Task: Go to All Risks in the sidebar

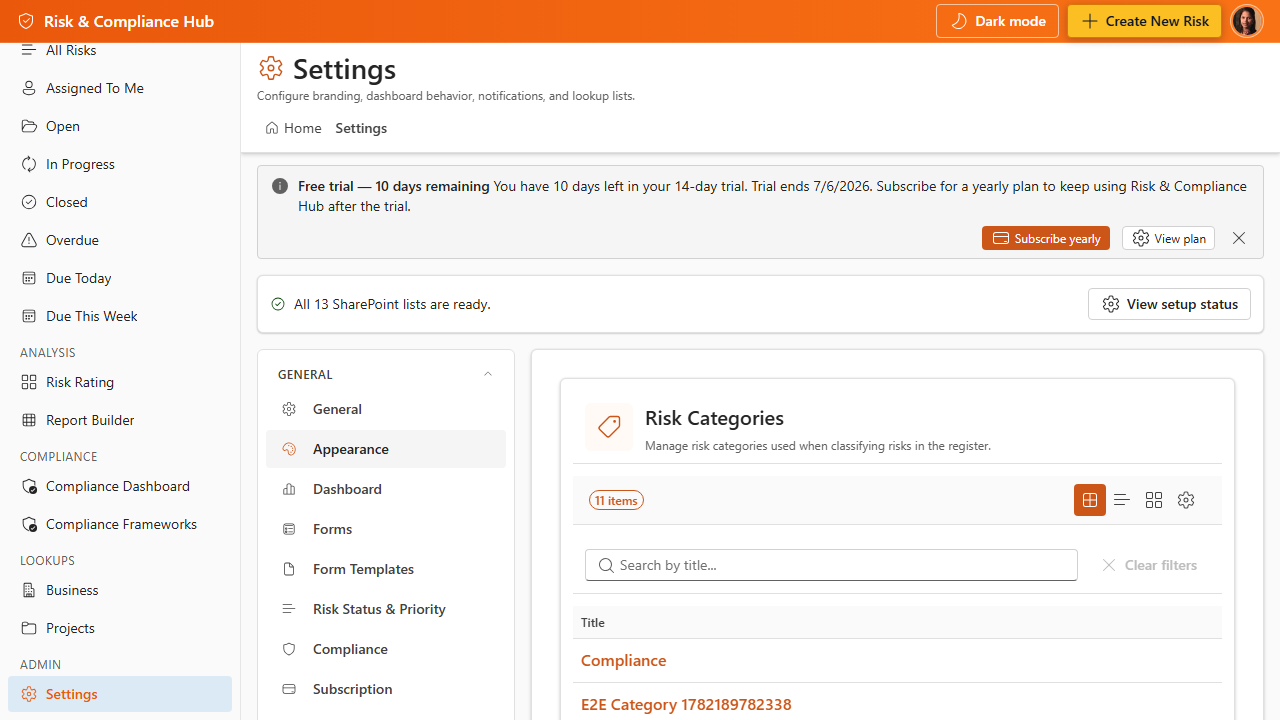Action: (x=120, y=51)
